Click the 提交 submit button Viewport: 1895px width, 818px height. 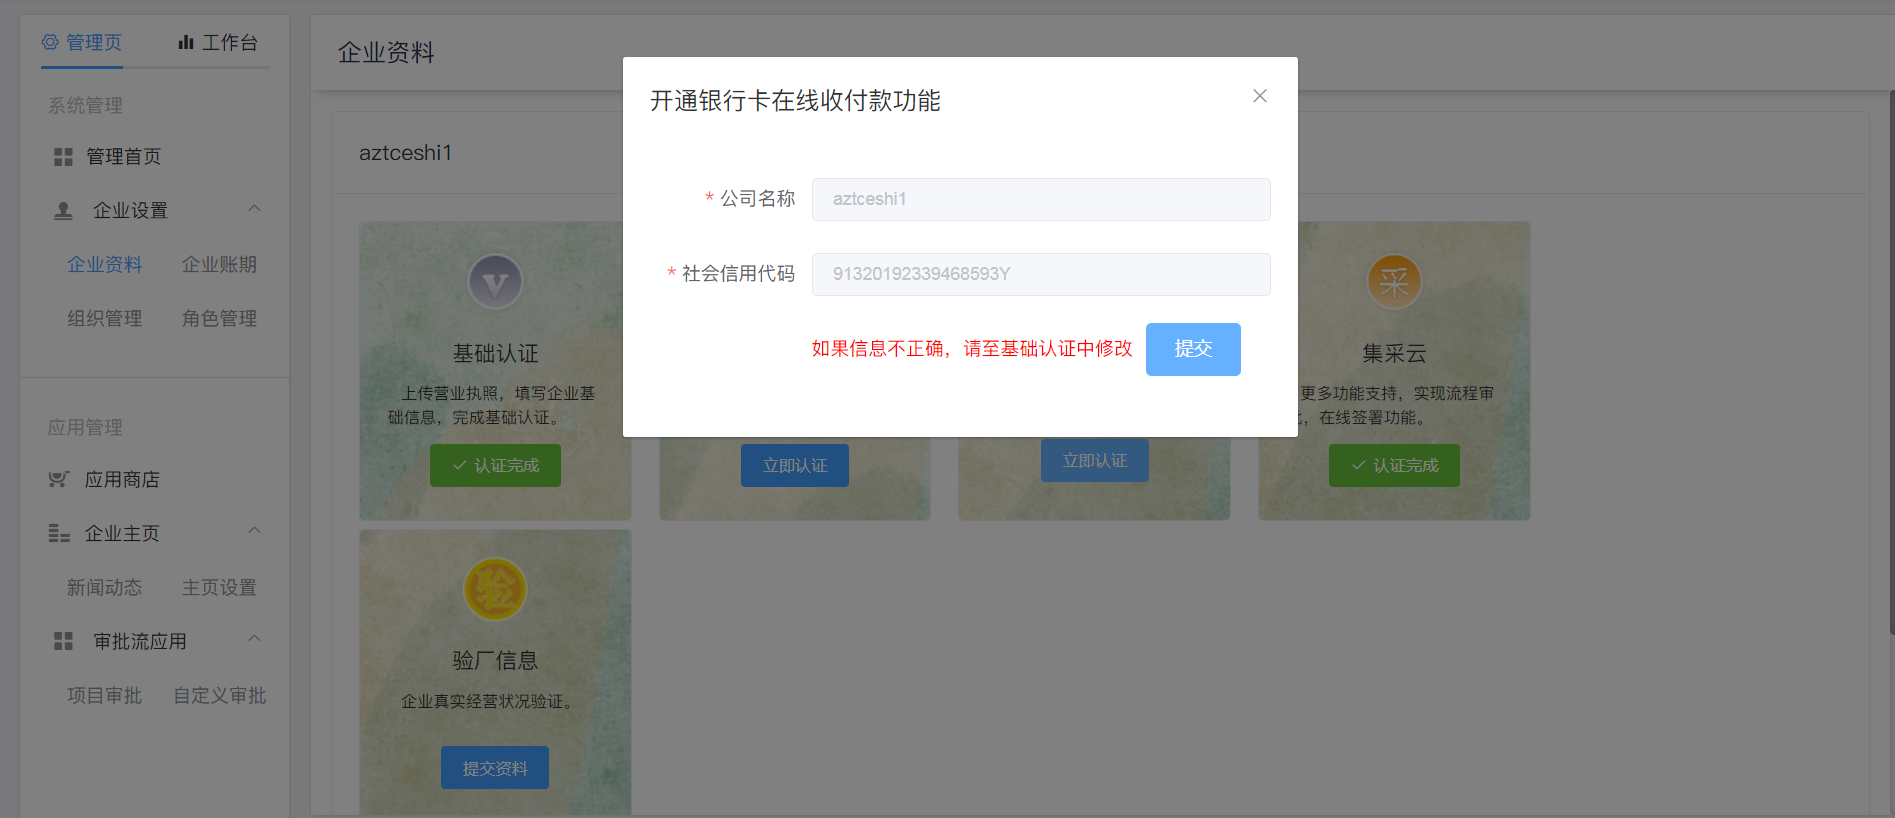click(1192, 349)
